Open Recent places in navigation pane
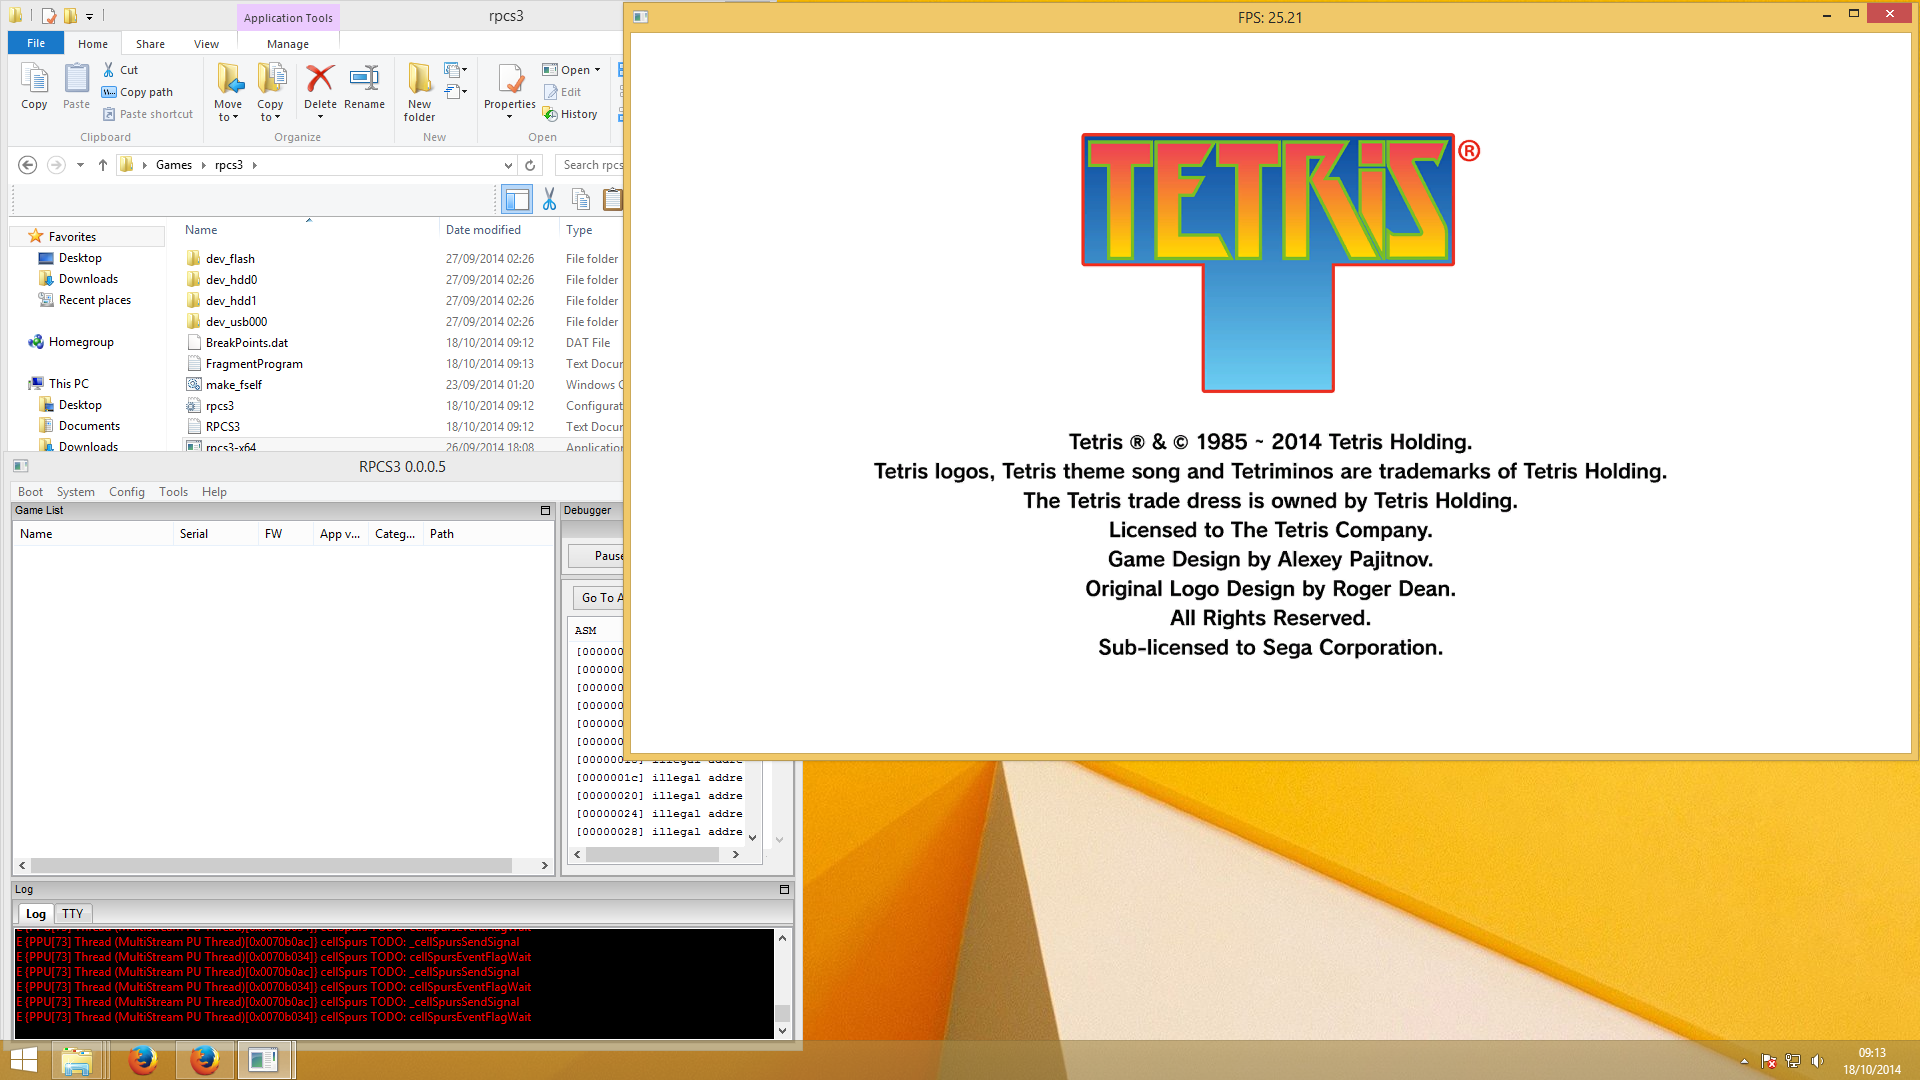The image size is (1920, 1080). coord(94,300)
